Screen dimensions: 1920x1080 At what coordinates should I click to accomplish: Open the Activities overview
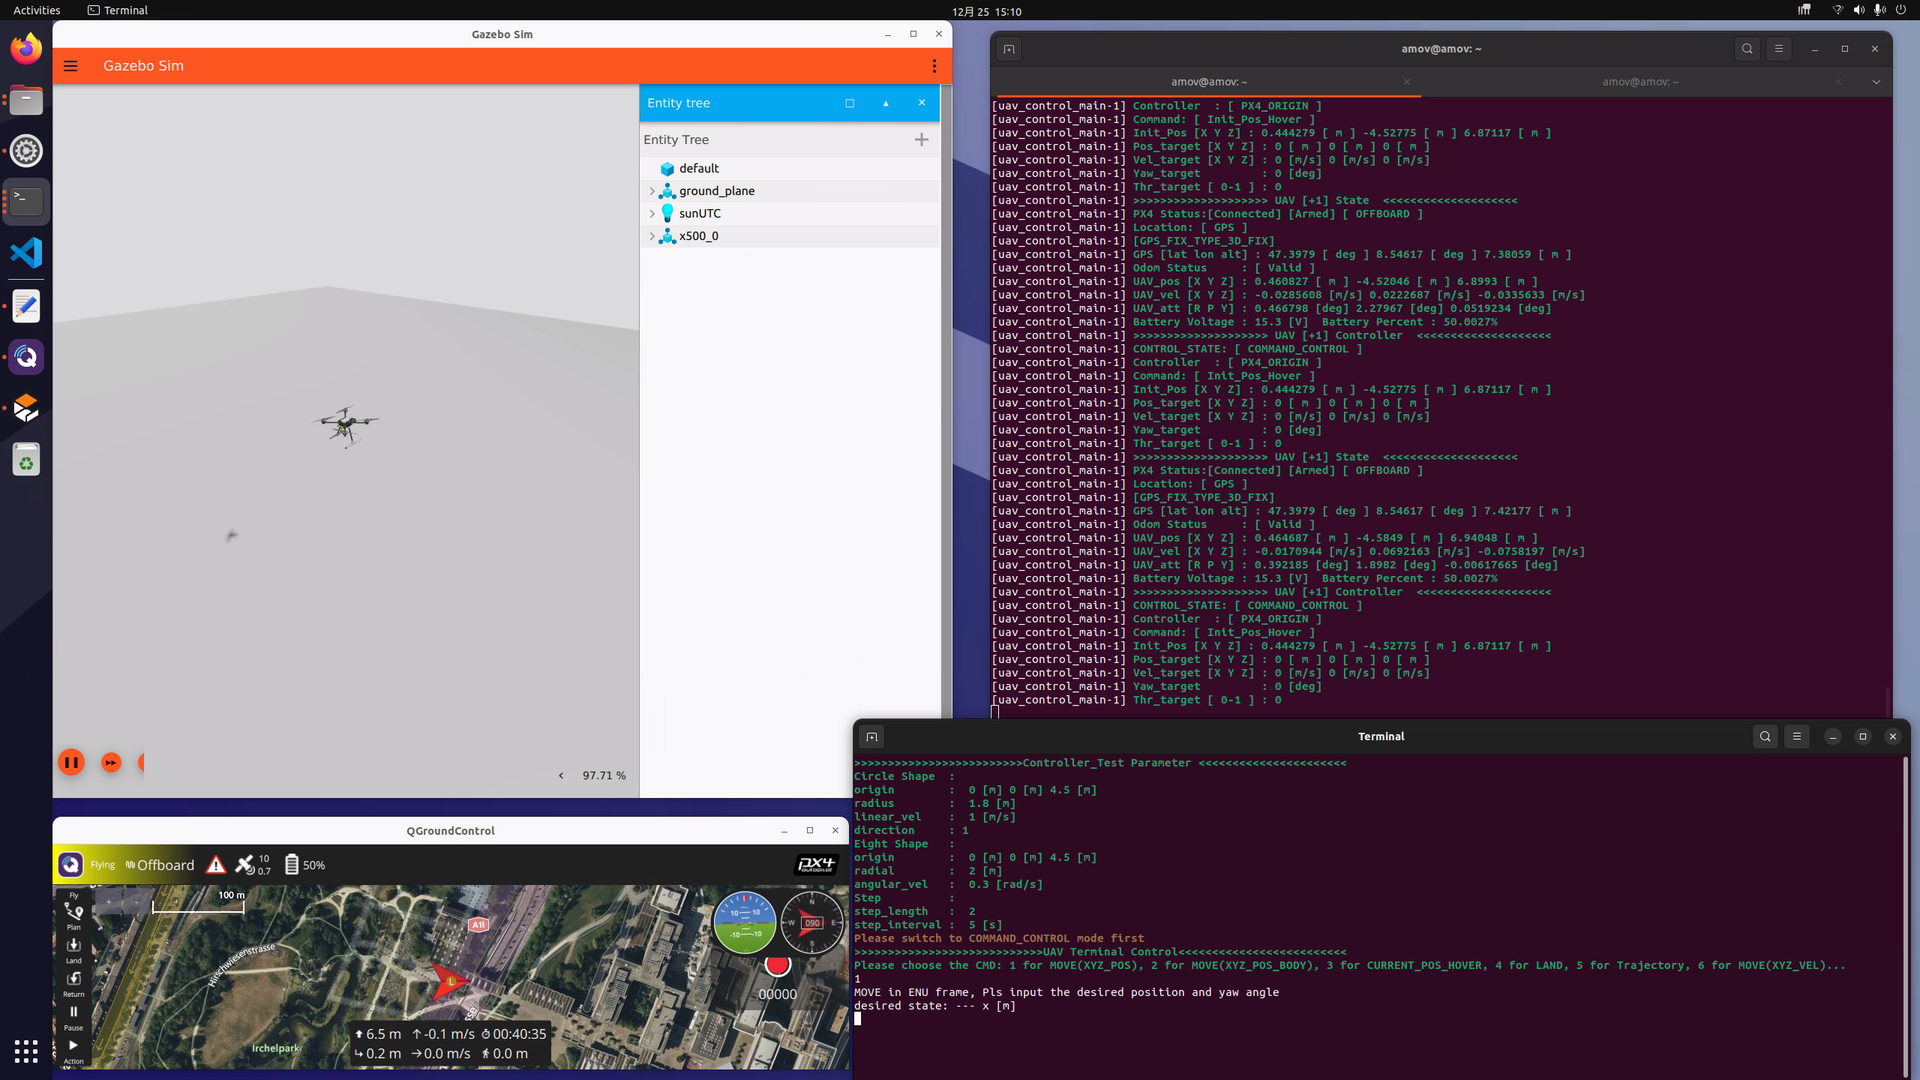(37, 10)
